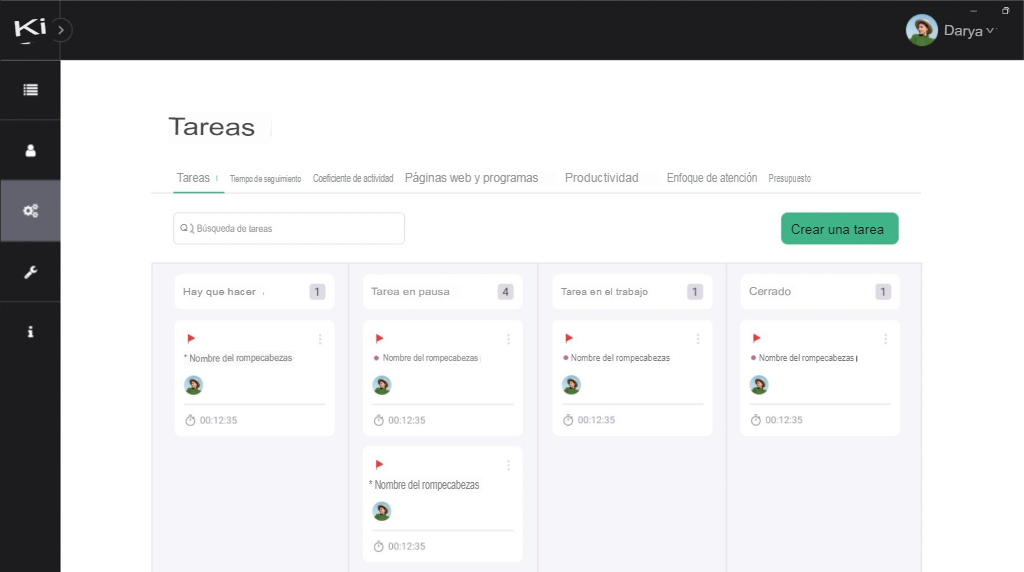Screen dimensions: 1024x572
Task: Open the Enfoque de atención tab
Action: coord(712,178)
